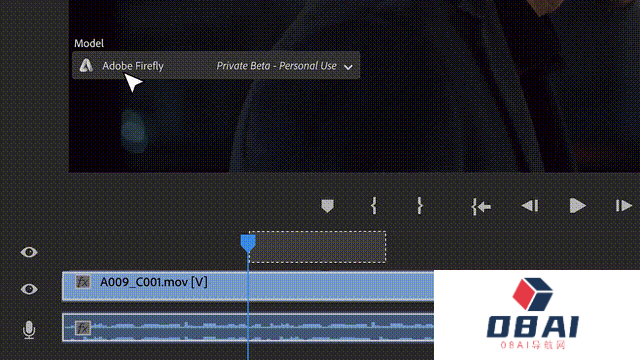
Task: Select the audio waveform clip
Action: (248, 327)
